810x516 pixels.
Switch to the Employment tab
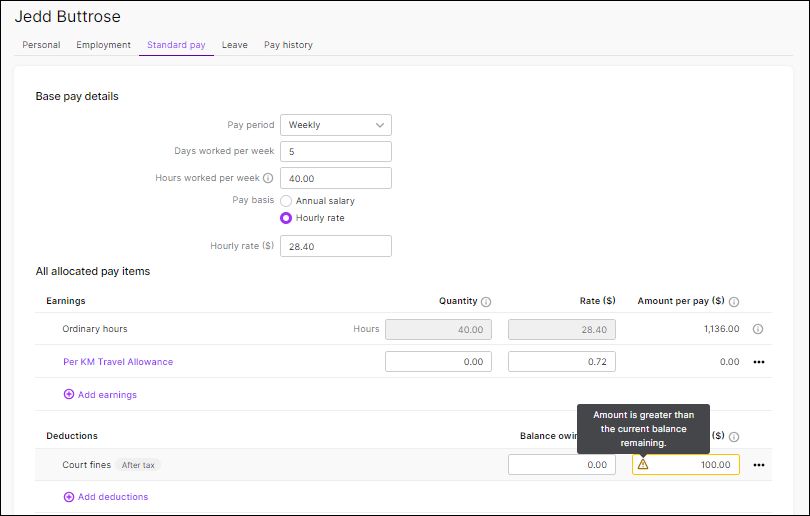(x=103, y=45)
